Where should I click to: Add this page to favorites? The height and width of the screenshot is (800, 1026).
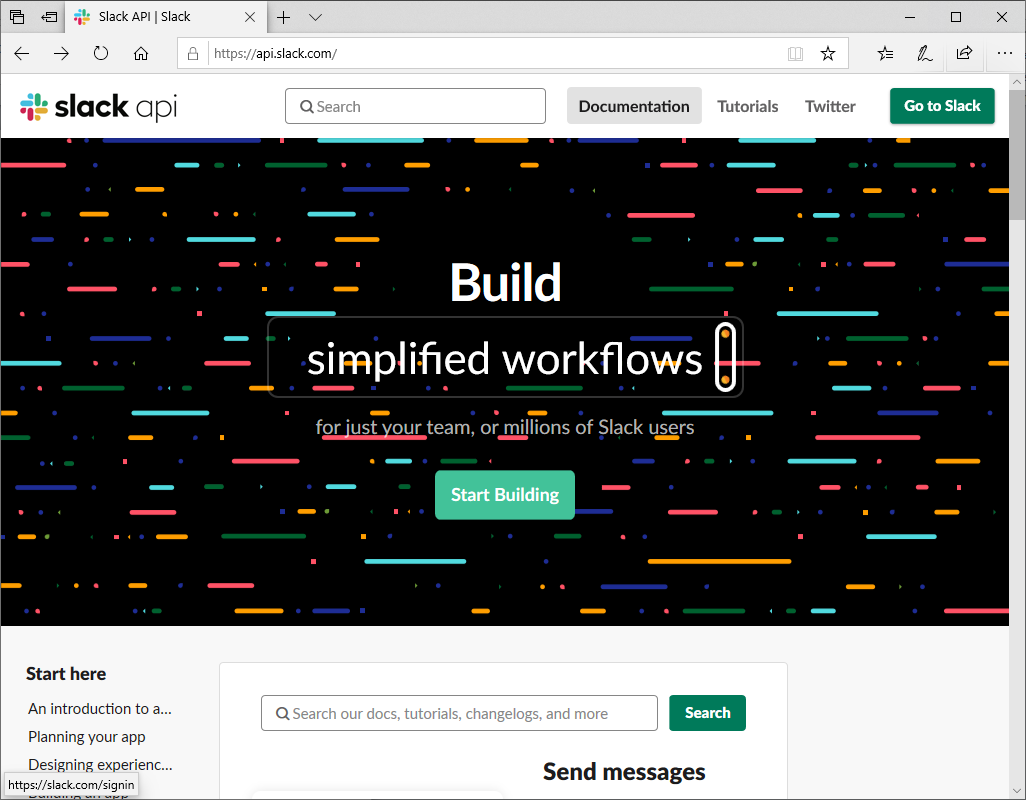(828, 54)
